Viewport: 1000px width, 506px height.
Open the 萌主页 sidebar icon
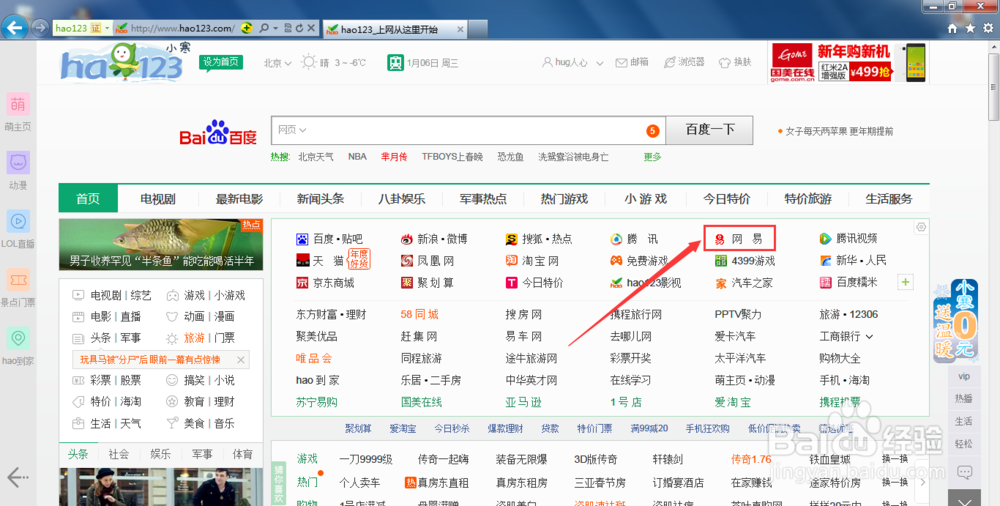click(x=18, y=104)
